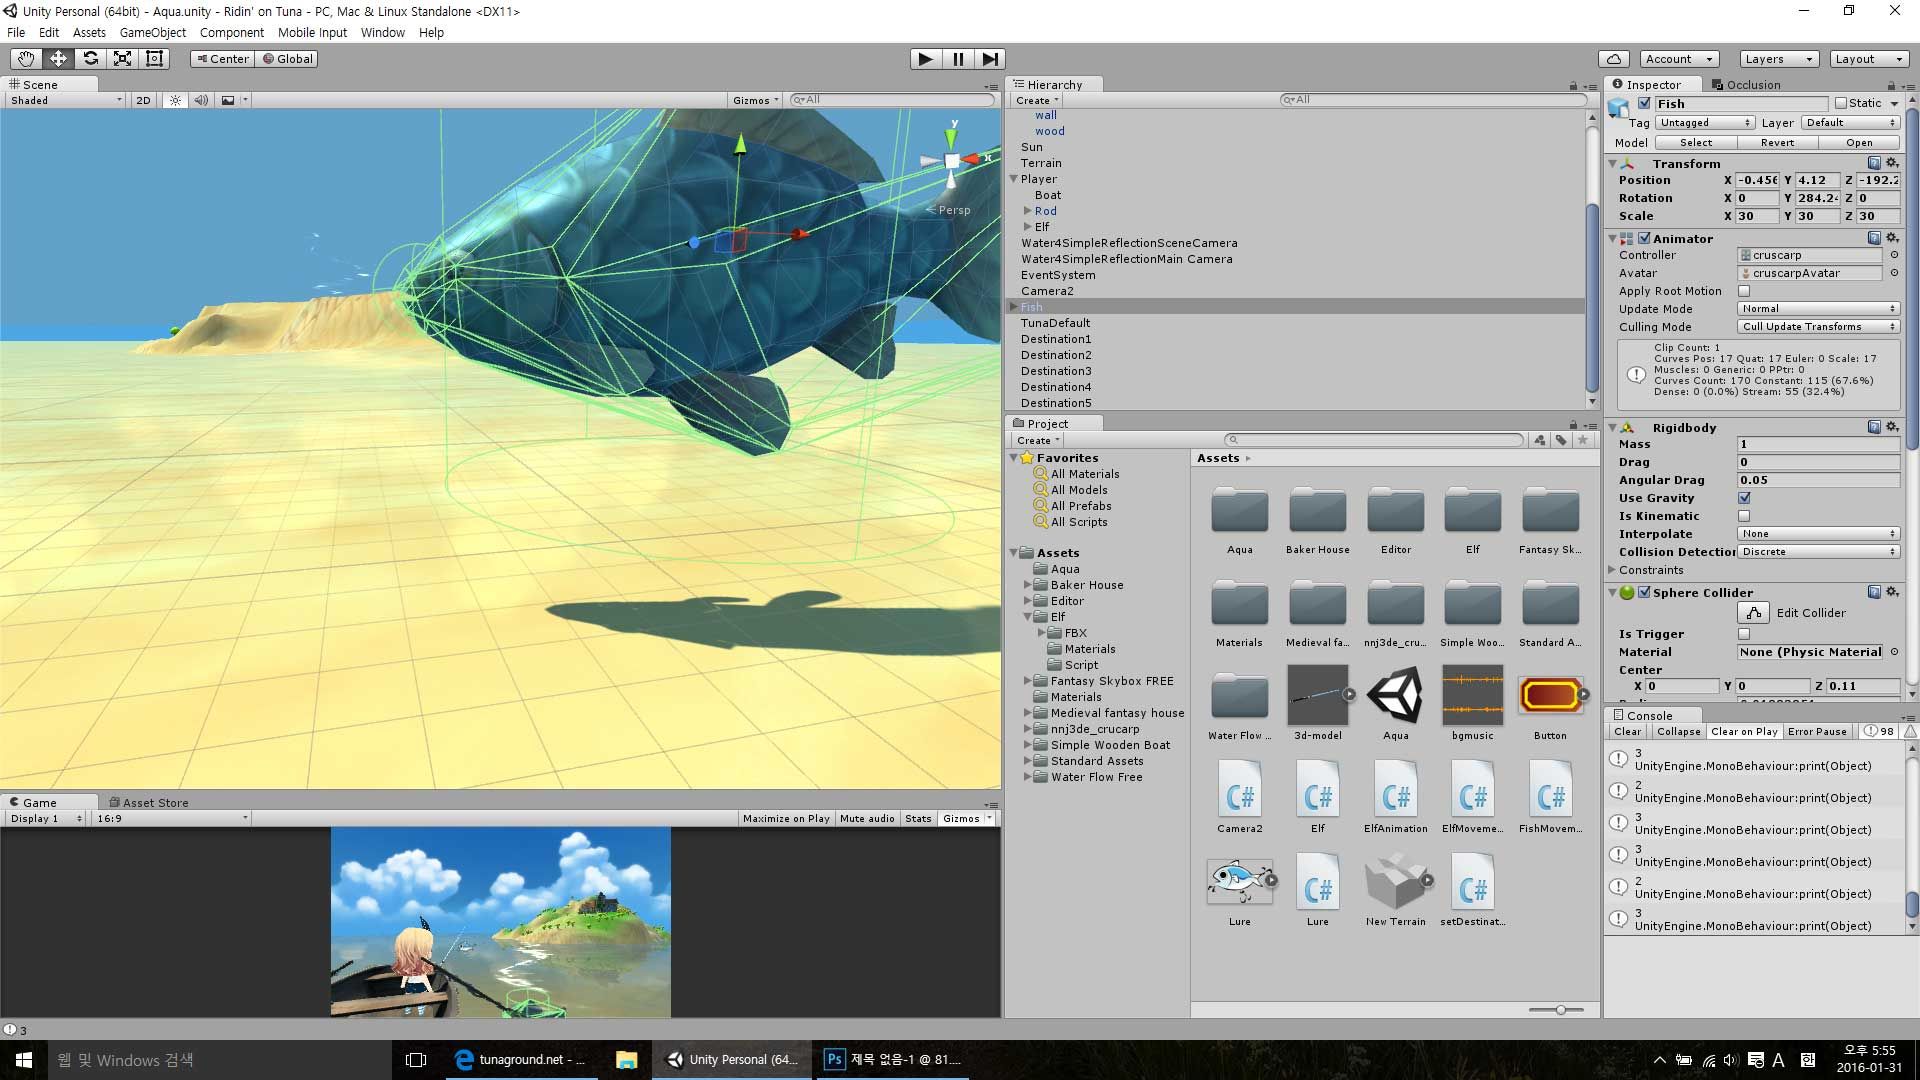Screen dimensions: 1920x1080
Task: Toggle scene audio speaker icon
Action: [x=201, y=100]
